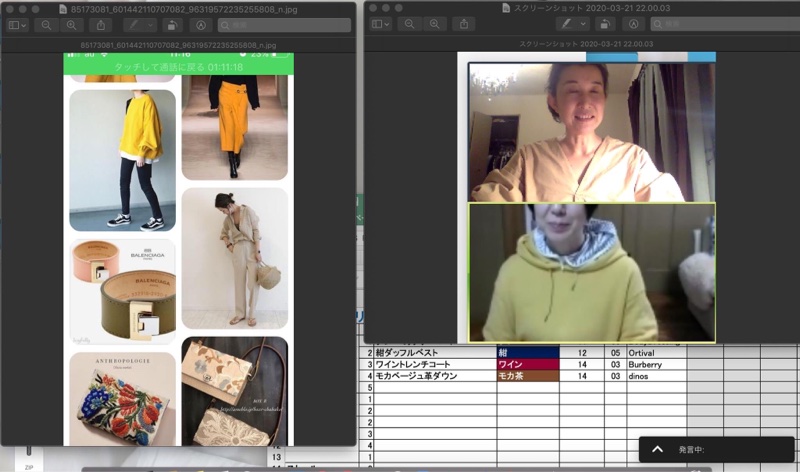Select 03 in the dinos row

pos(616,376)
